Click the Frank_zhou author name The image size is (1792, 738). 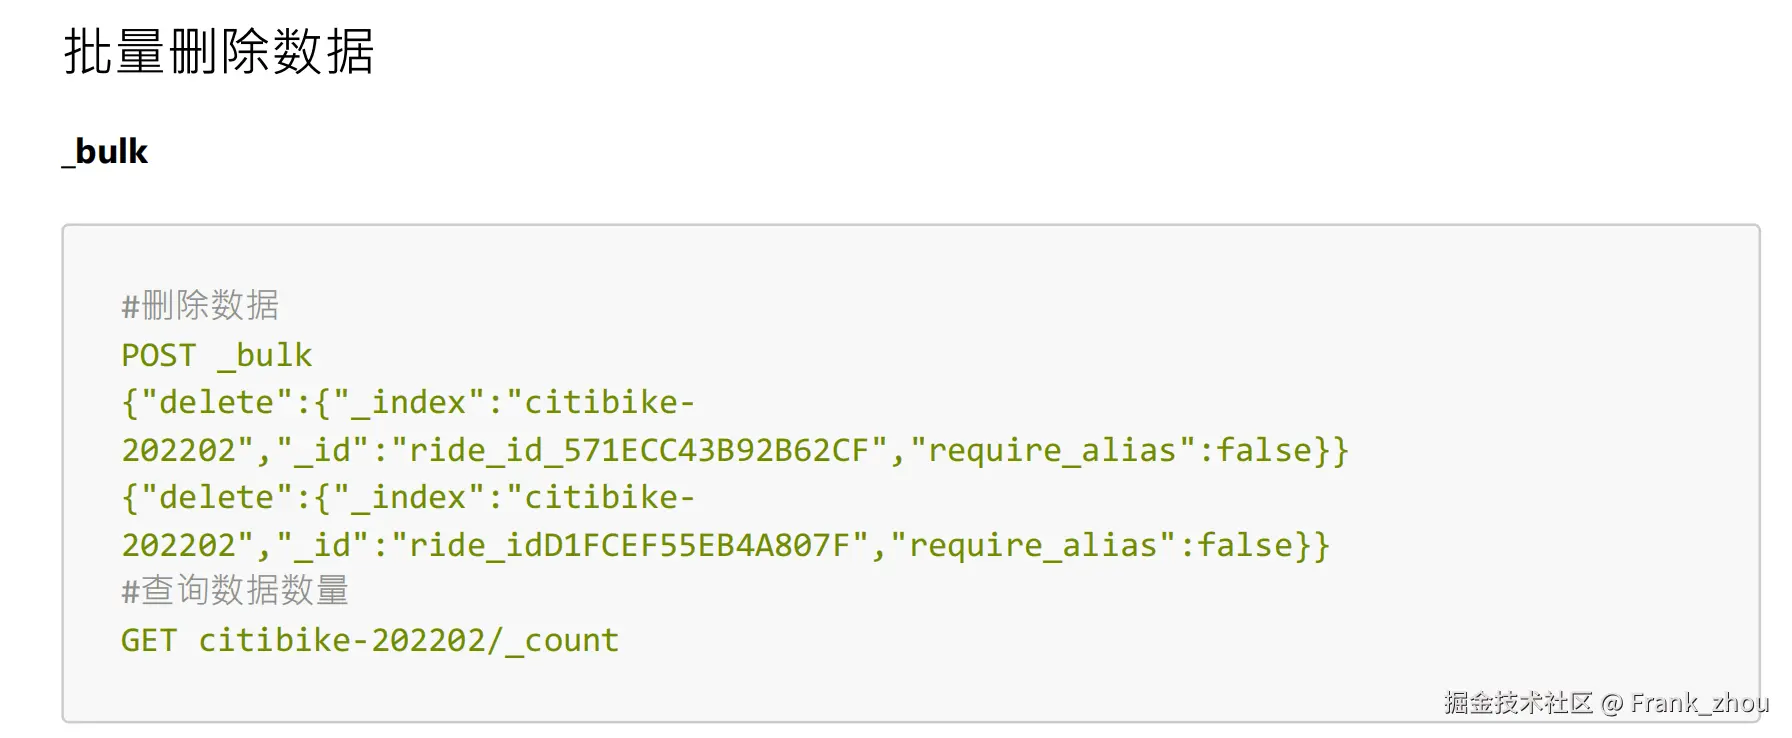(x=1699, y=703)
